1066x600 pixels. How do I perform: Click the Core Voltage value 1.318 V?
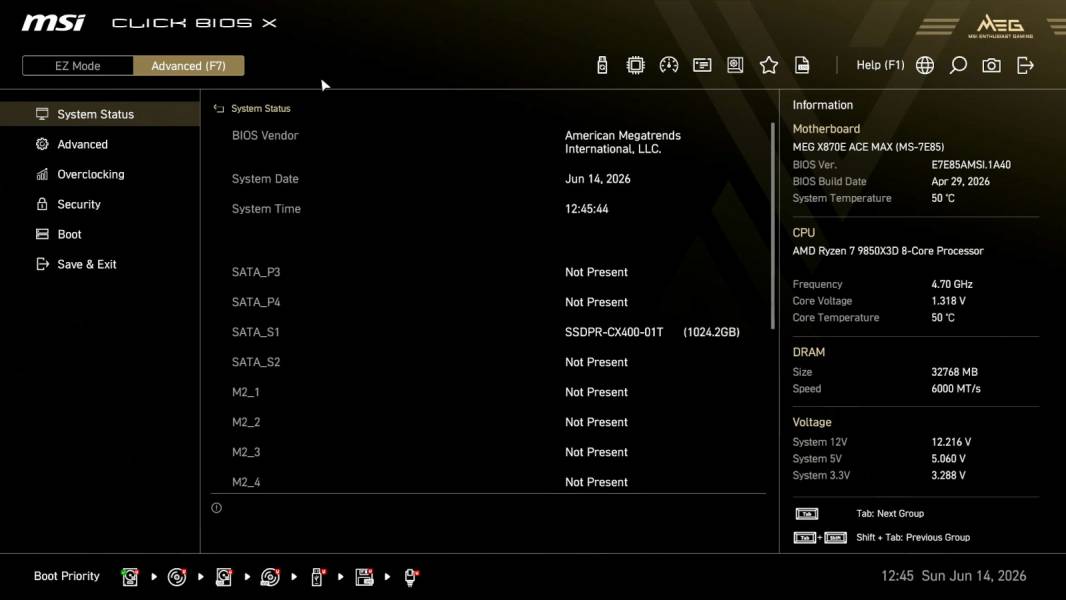[948, 300]
